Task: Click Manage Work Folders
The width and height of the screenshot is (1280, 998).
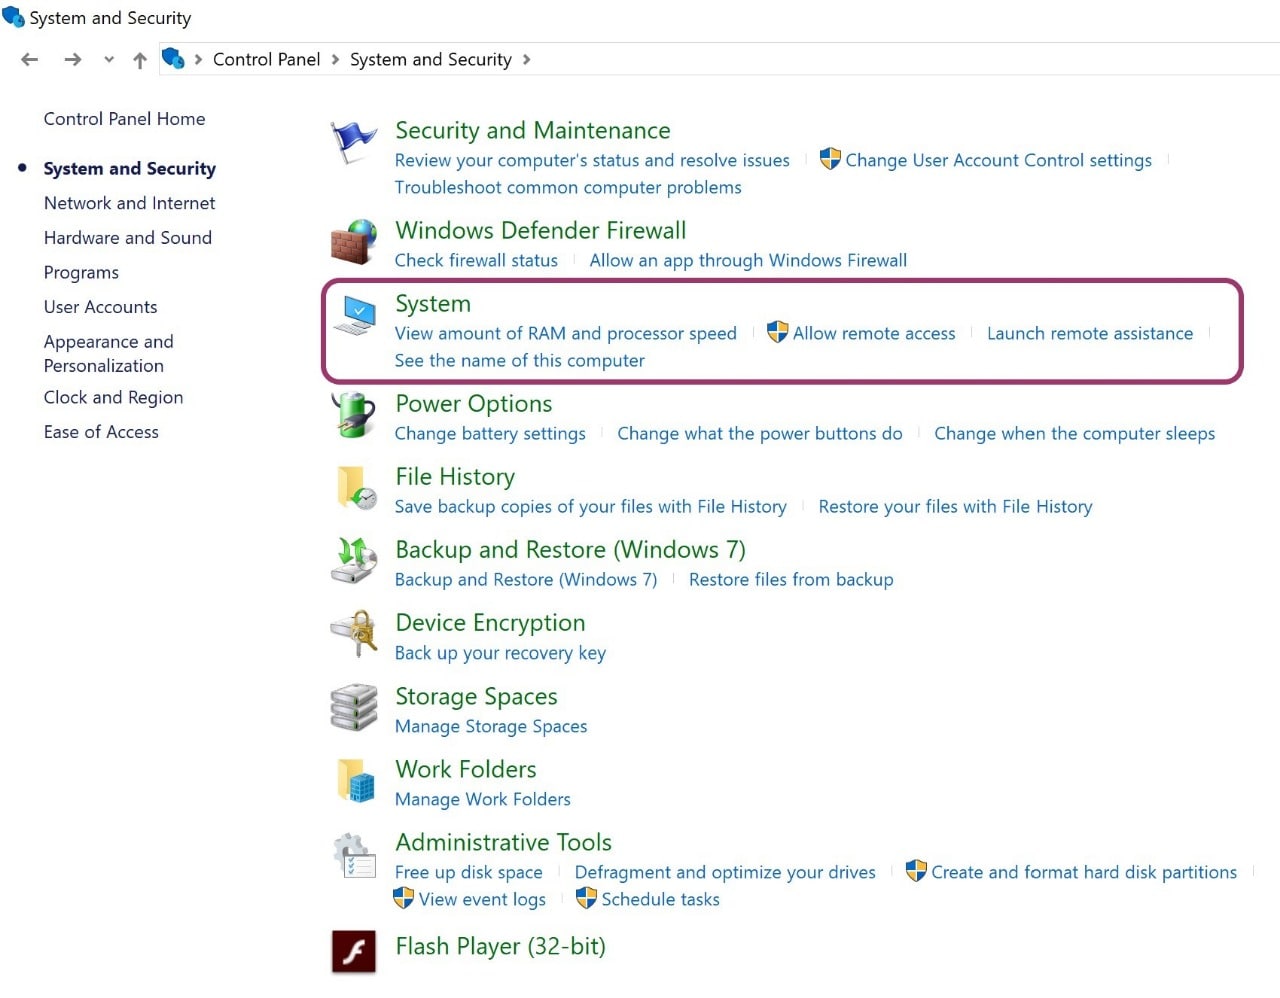Action: tap(483, 800)
